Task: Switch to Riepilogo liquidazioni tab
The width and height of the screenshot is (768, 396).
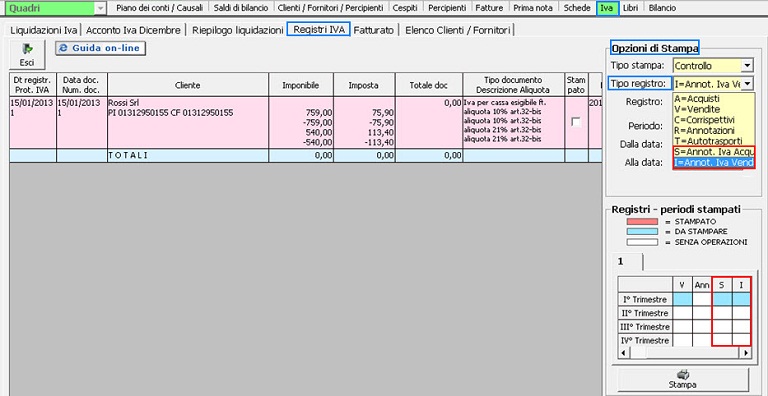Action: [x=238, y=30]
